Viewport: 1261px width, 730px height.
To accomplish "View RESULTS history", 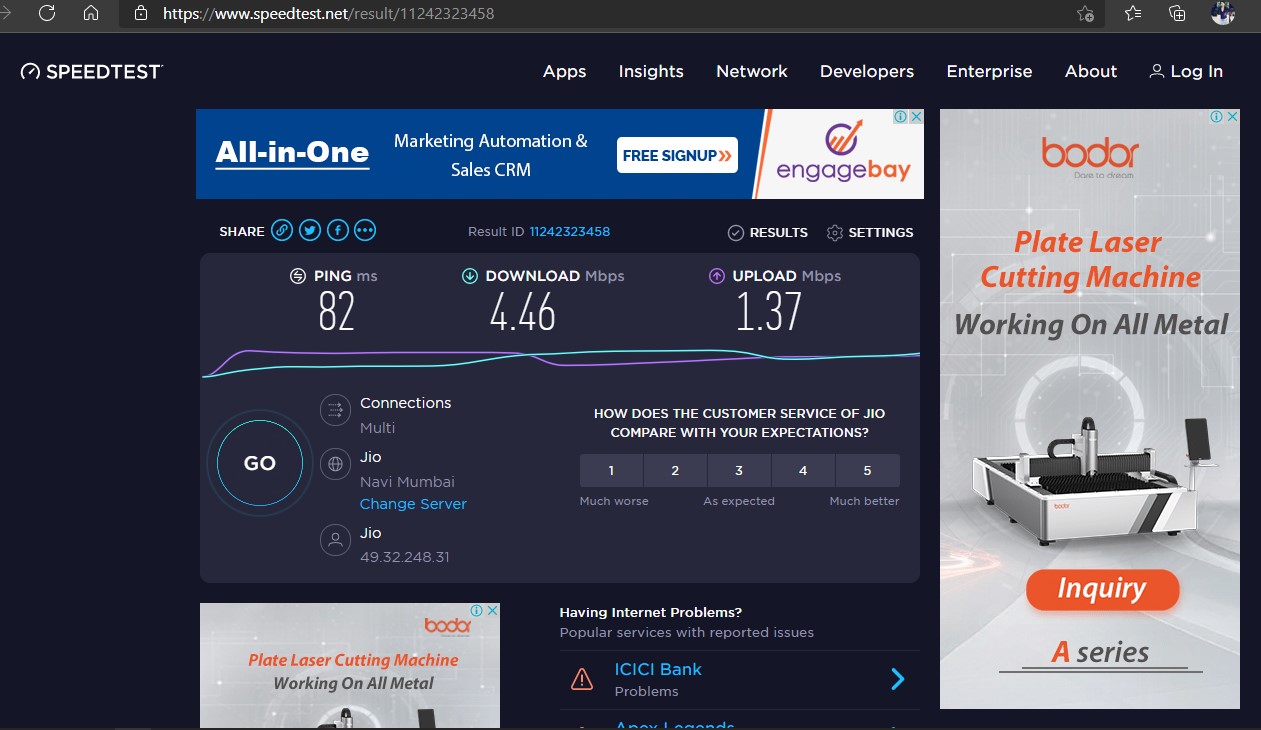I will 768,233.
